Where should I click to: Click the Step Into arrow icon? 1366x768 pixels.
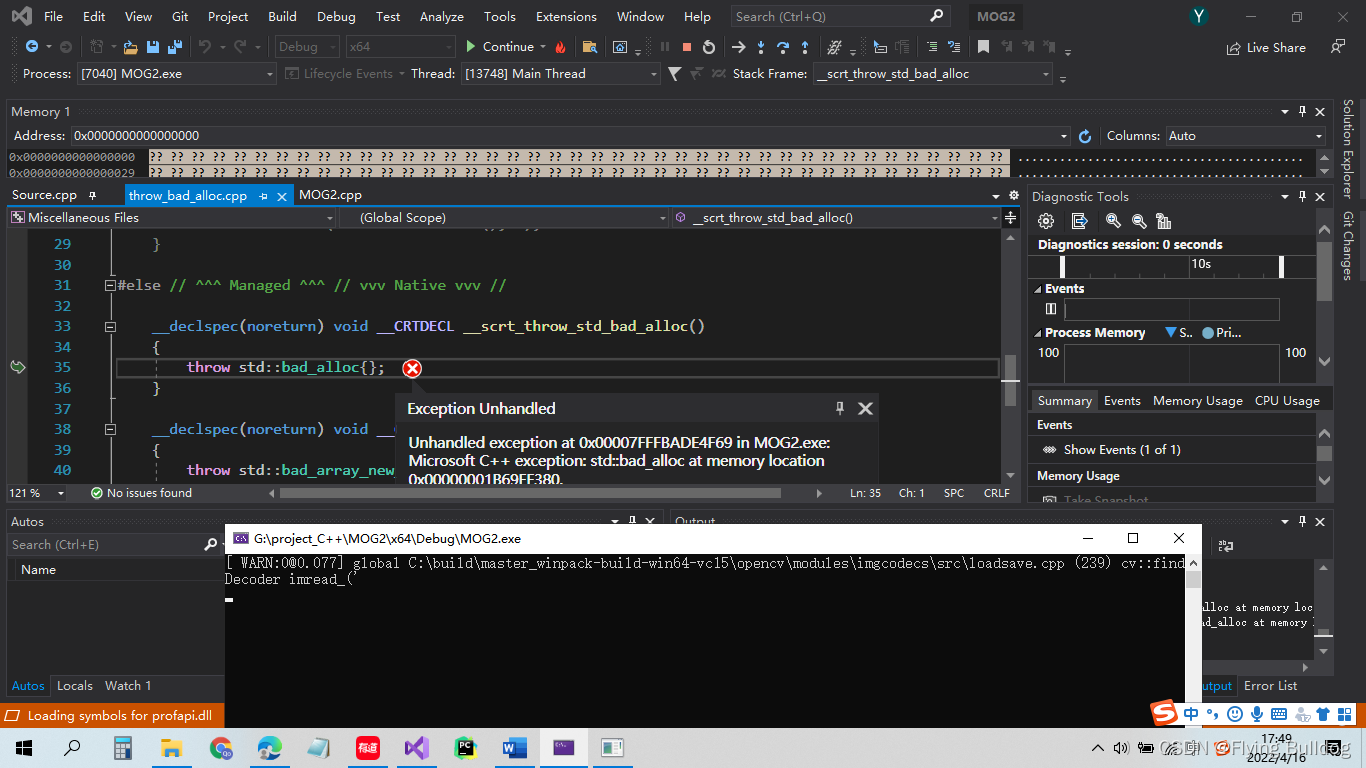click(x=761, y=47)
